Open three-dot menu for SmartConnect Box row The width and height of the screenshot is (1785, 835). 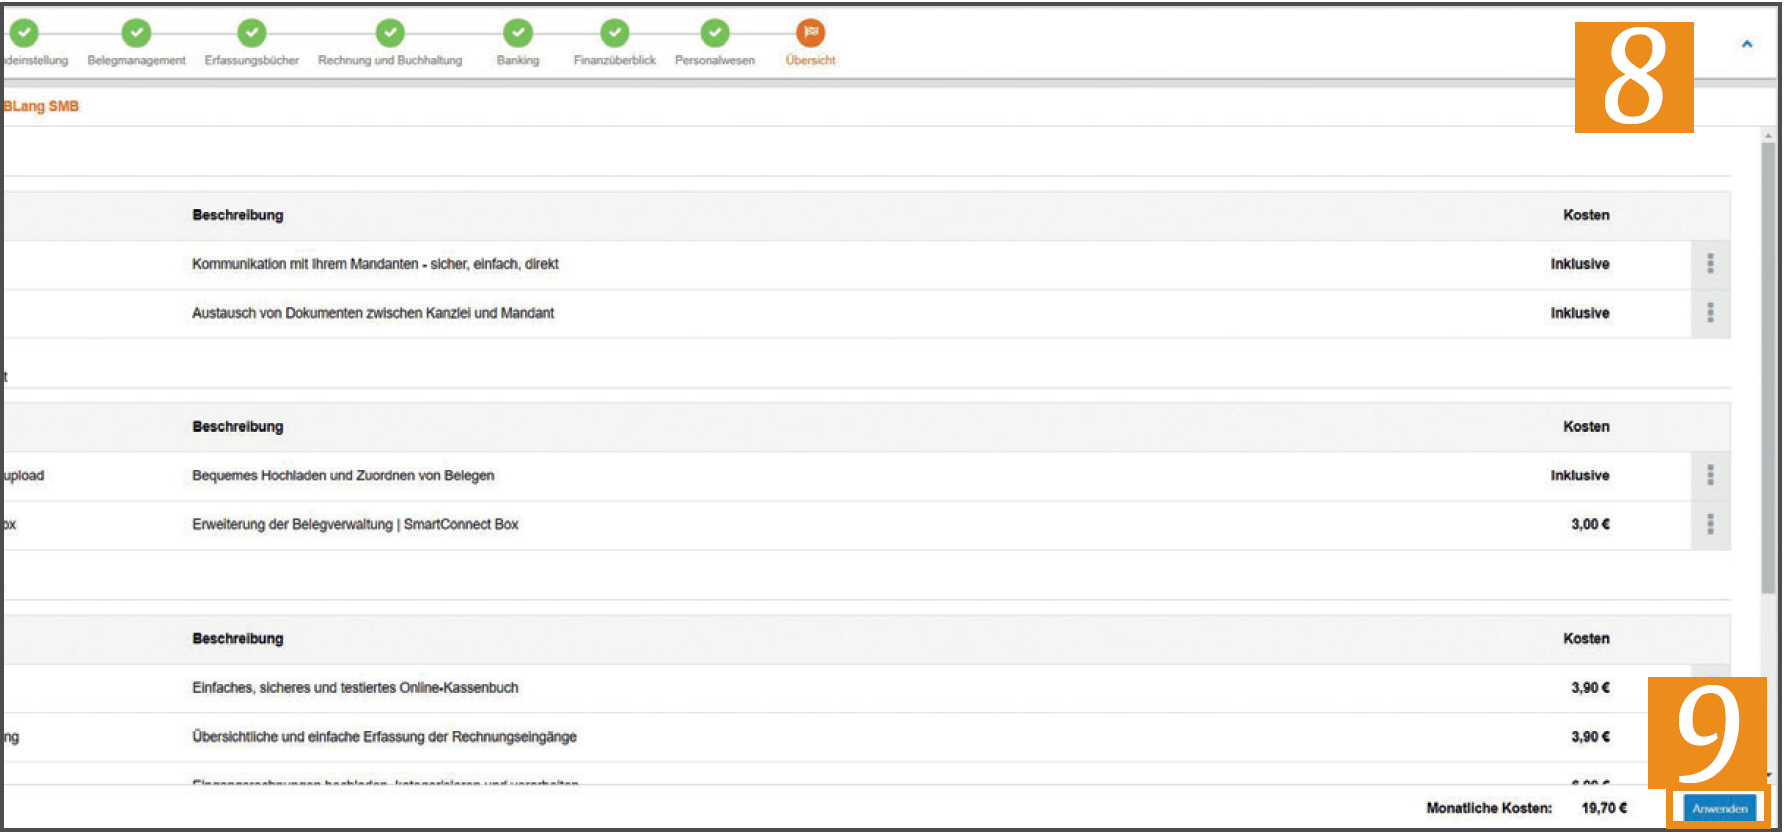[x=1710, y=524]
